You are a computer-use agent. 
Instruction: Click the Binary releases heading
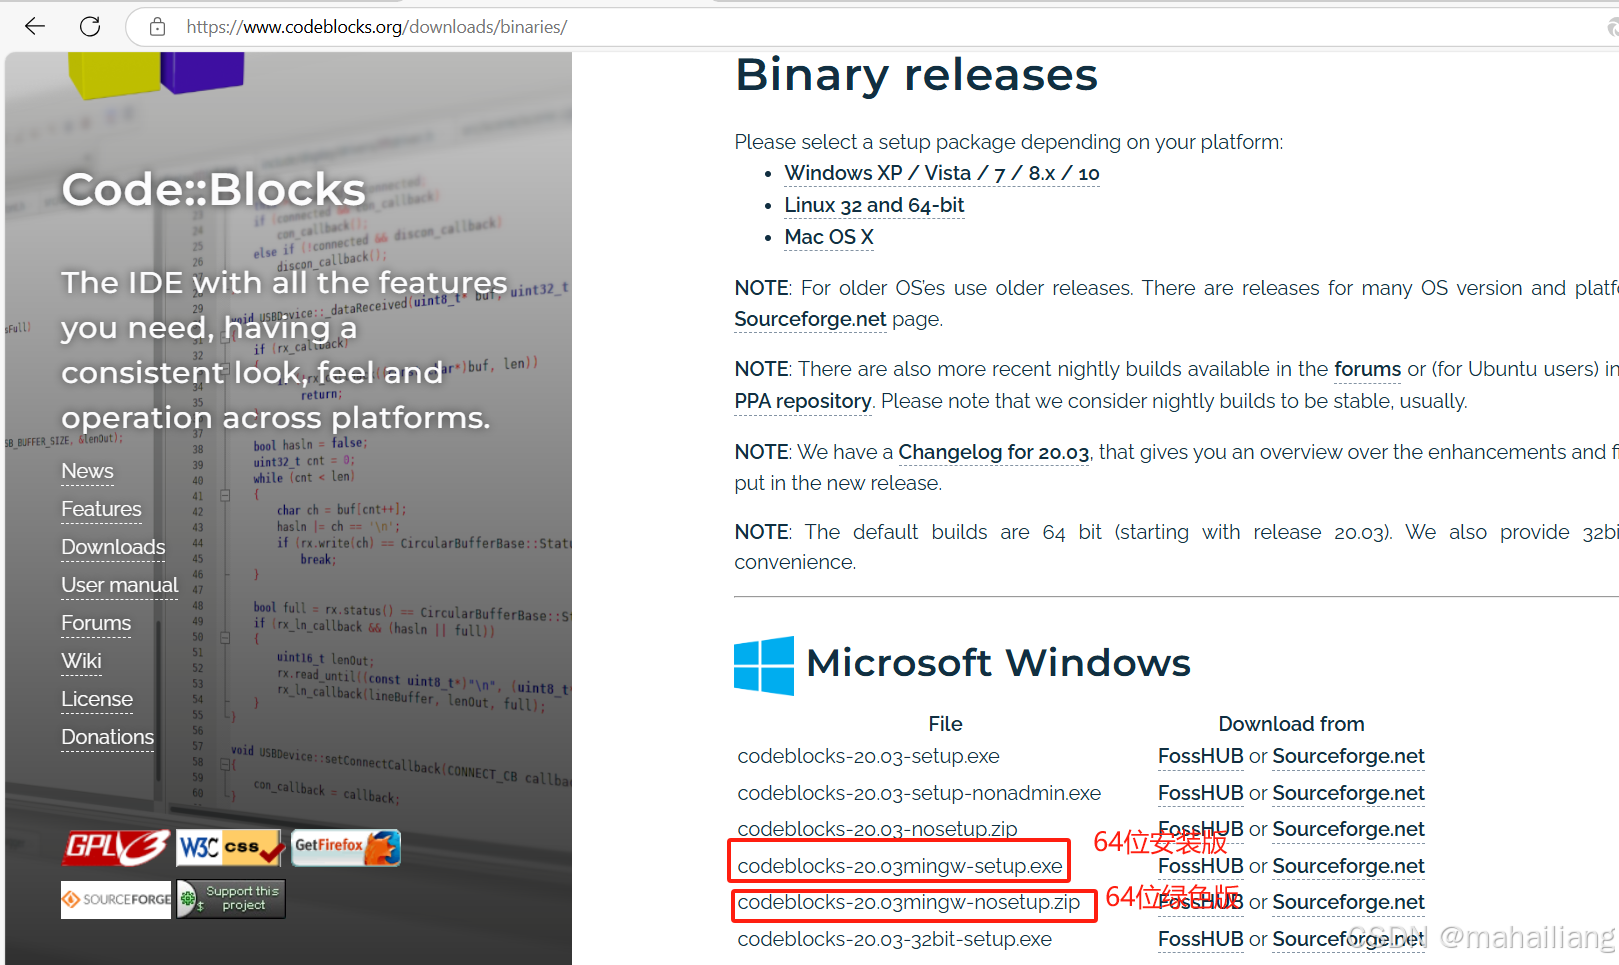(x=916, y=74)
